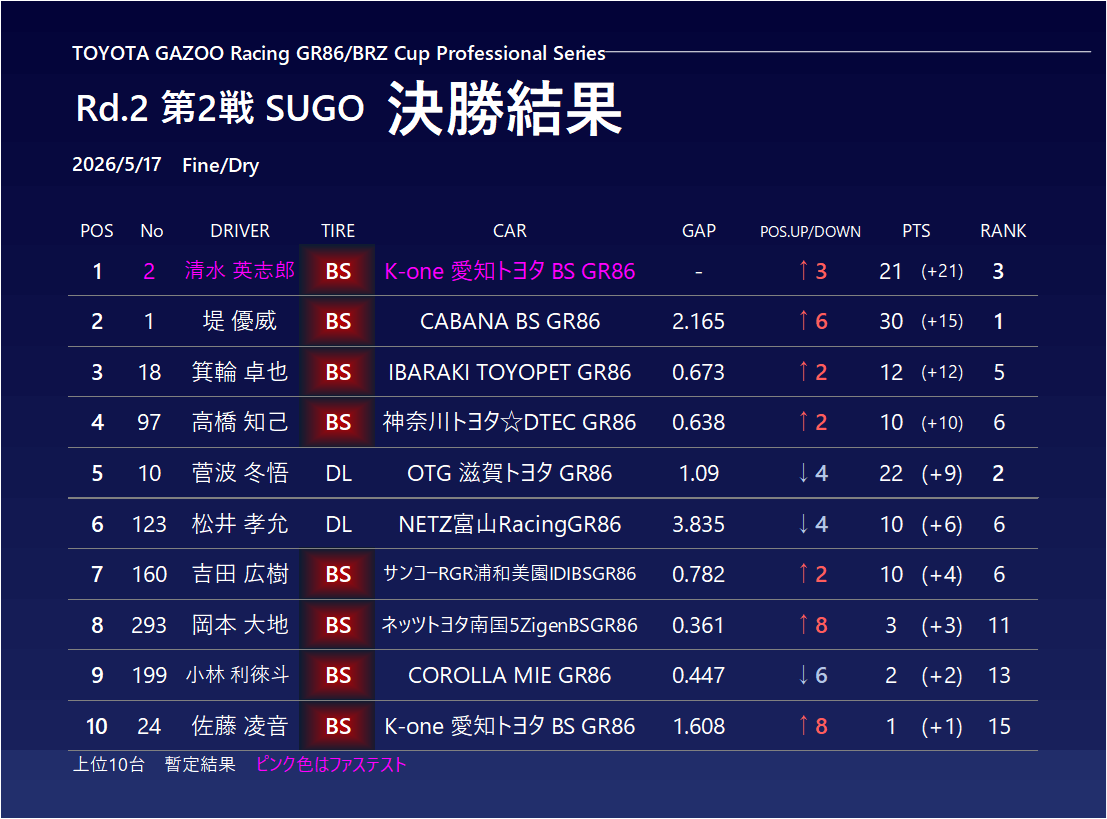Click car name OTG 滋賀トヨタ GR86
The height and width of the screenshot is (819, 1107).
click(510, 473)
